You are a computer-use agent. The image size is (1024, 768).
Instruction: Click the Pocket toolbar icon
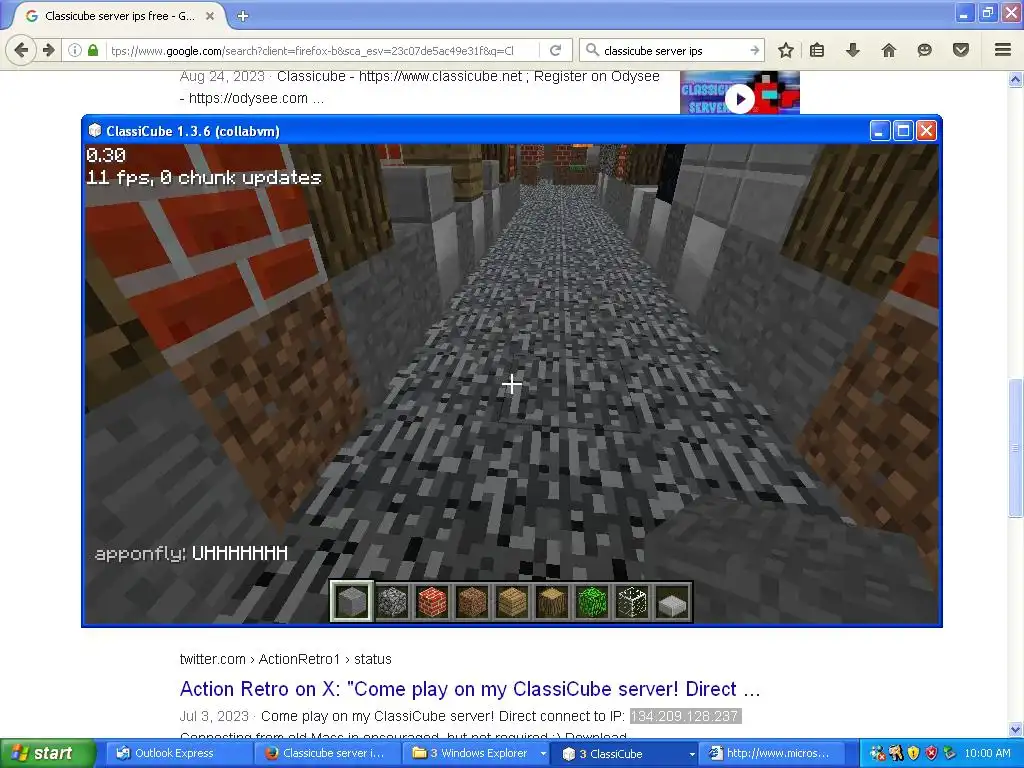pyautogui.click(x=961, y=50)
